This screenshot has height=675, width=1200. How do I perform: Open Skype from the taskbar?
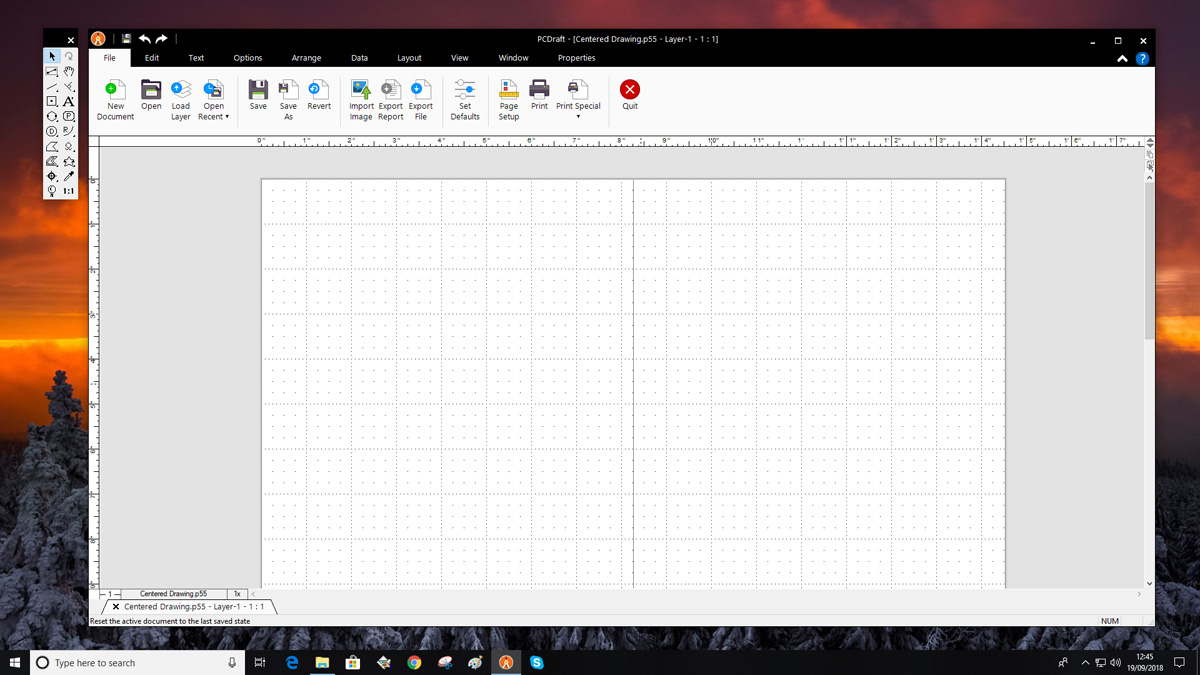[536, 661]
